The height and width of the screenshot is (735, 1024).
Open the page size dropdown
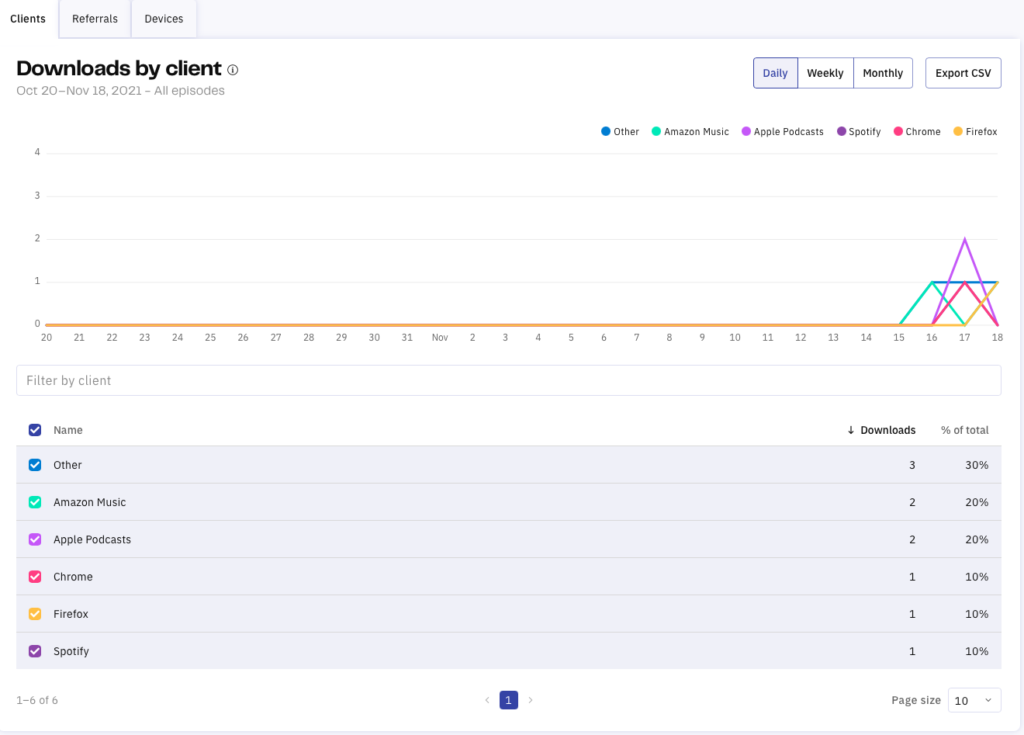(974, 700)
